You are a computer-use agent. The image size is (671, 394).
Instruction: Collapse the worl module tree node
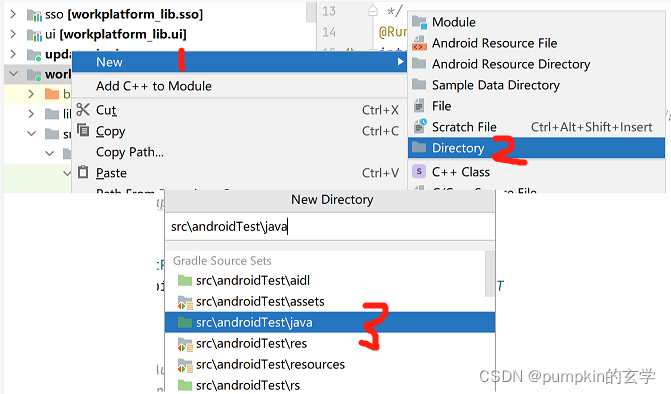(14, 74)
